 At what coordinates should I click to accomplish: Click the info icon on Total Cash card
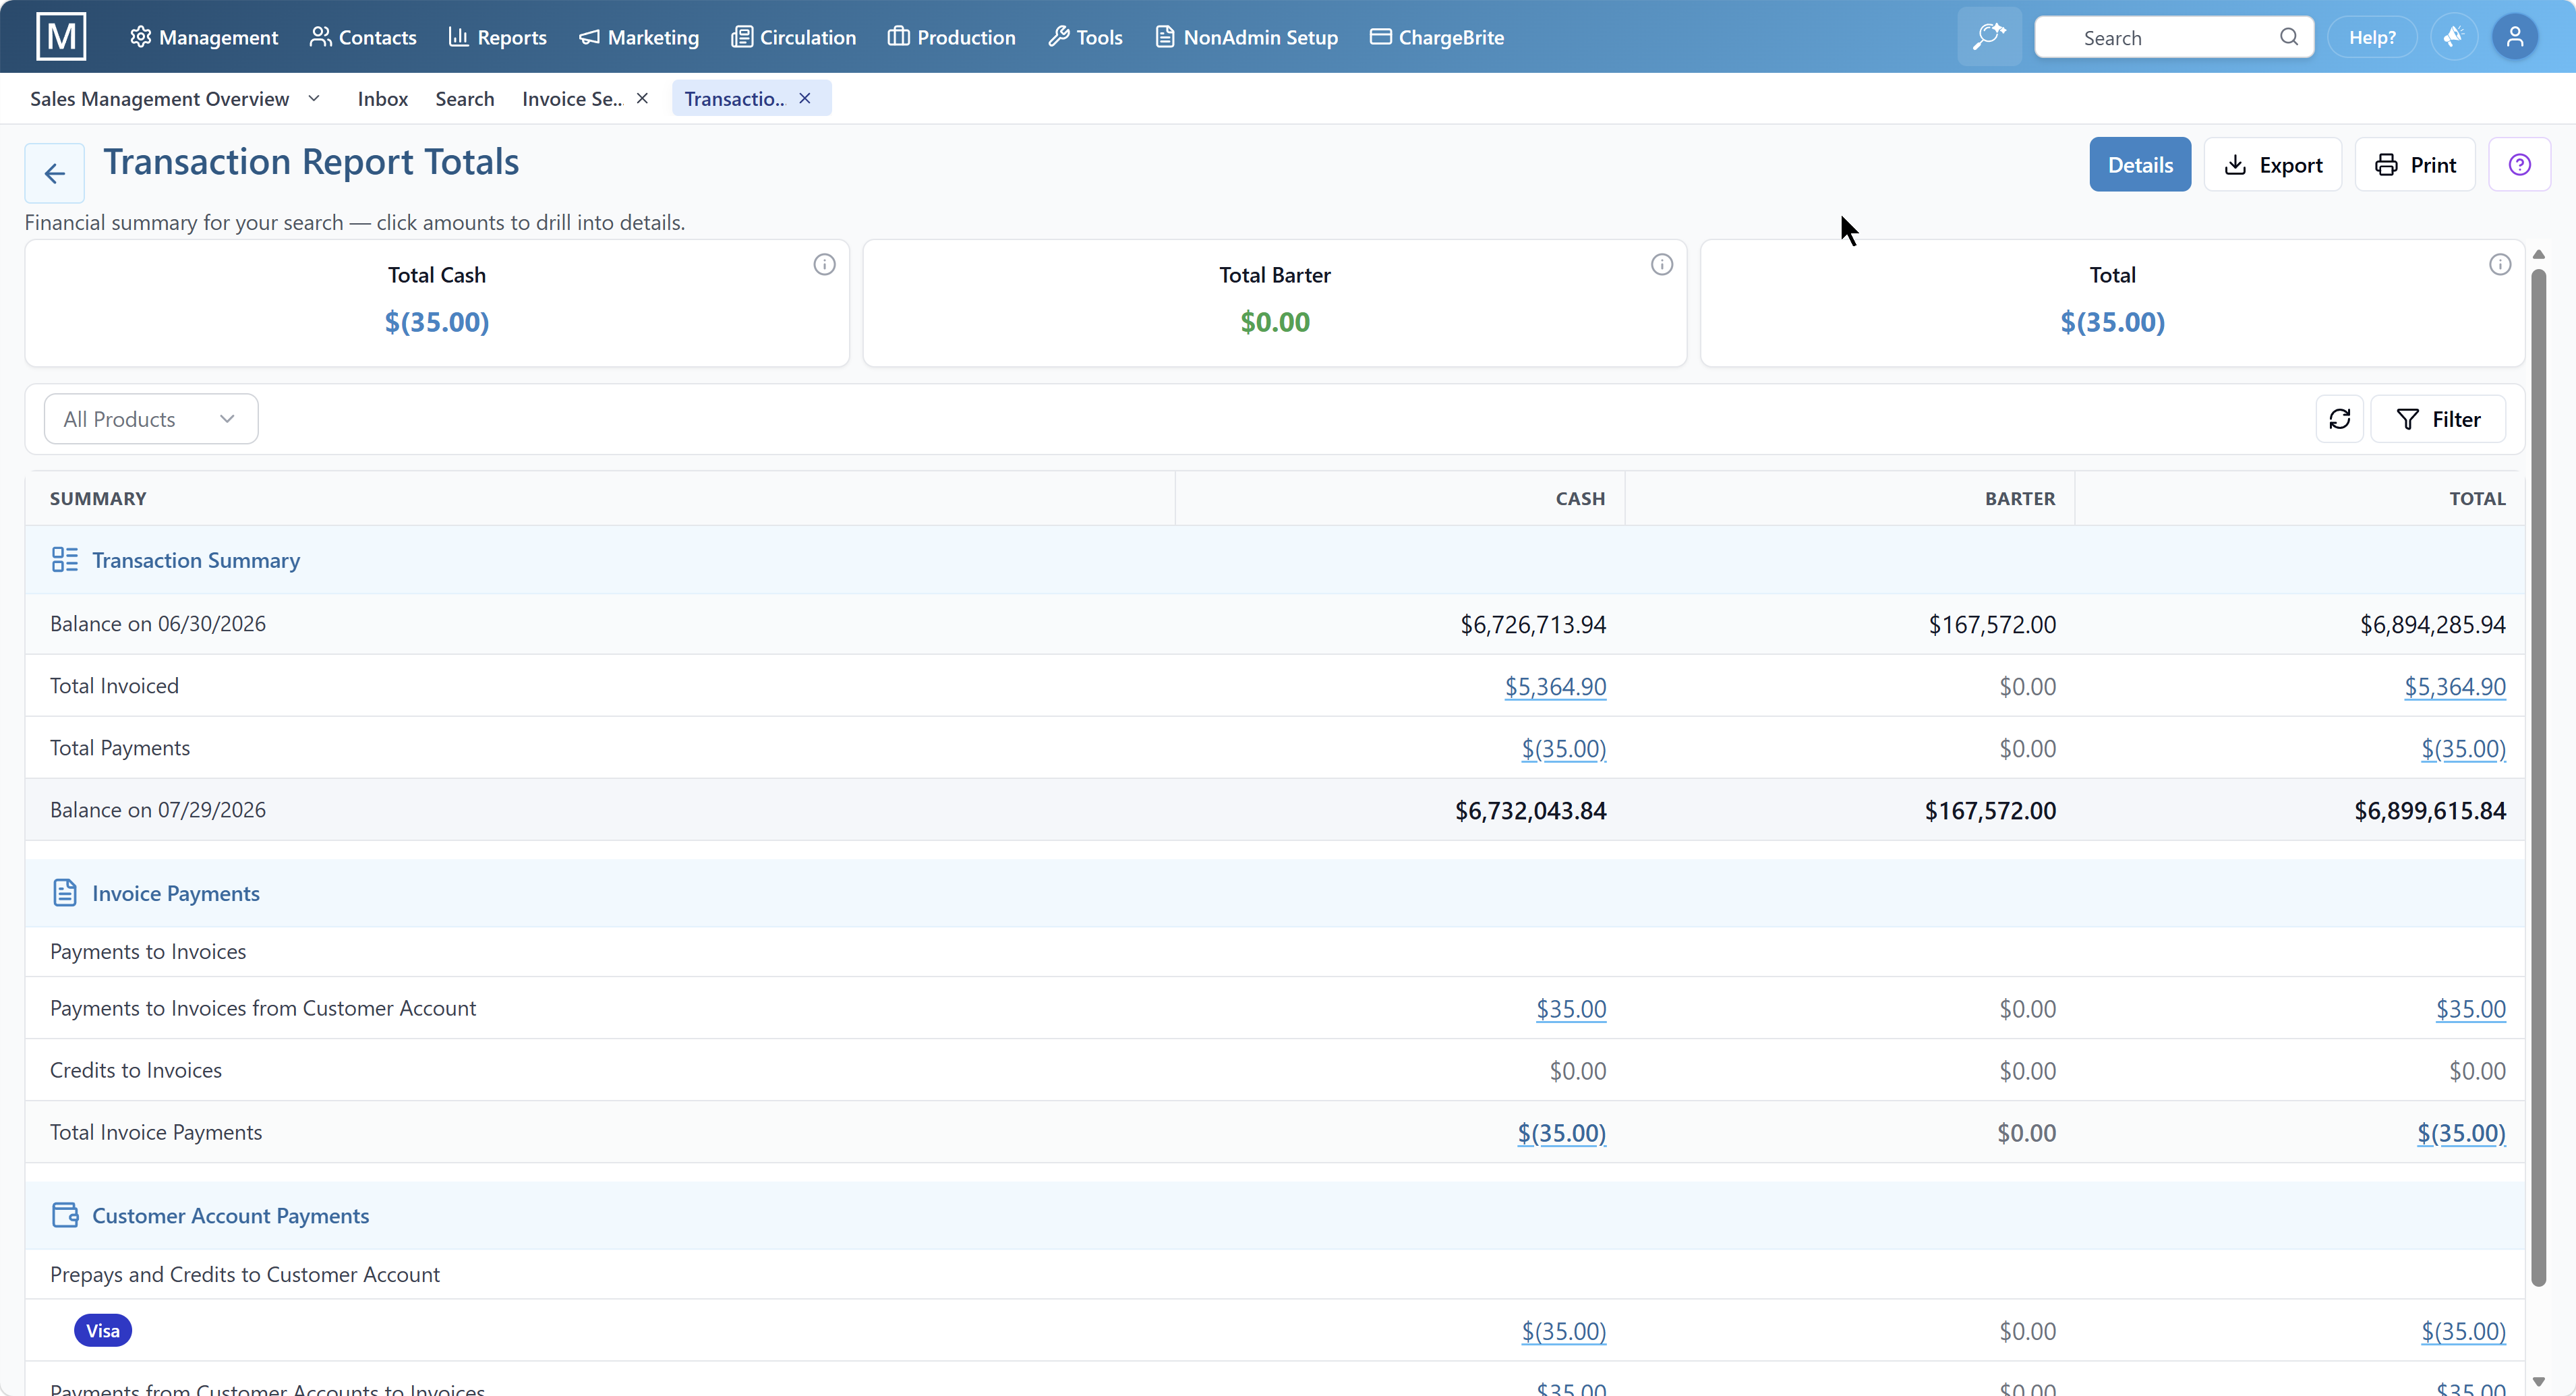click(824, 264)
